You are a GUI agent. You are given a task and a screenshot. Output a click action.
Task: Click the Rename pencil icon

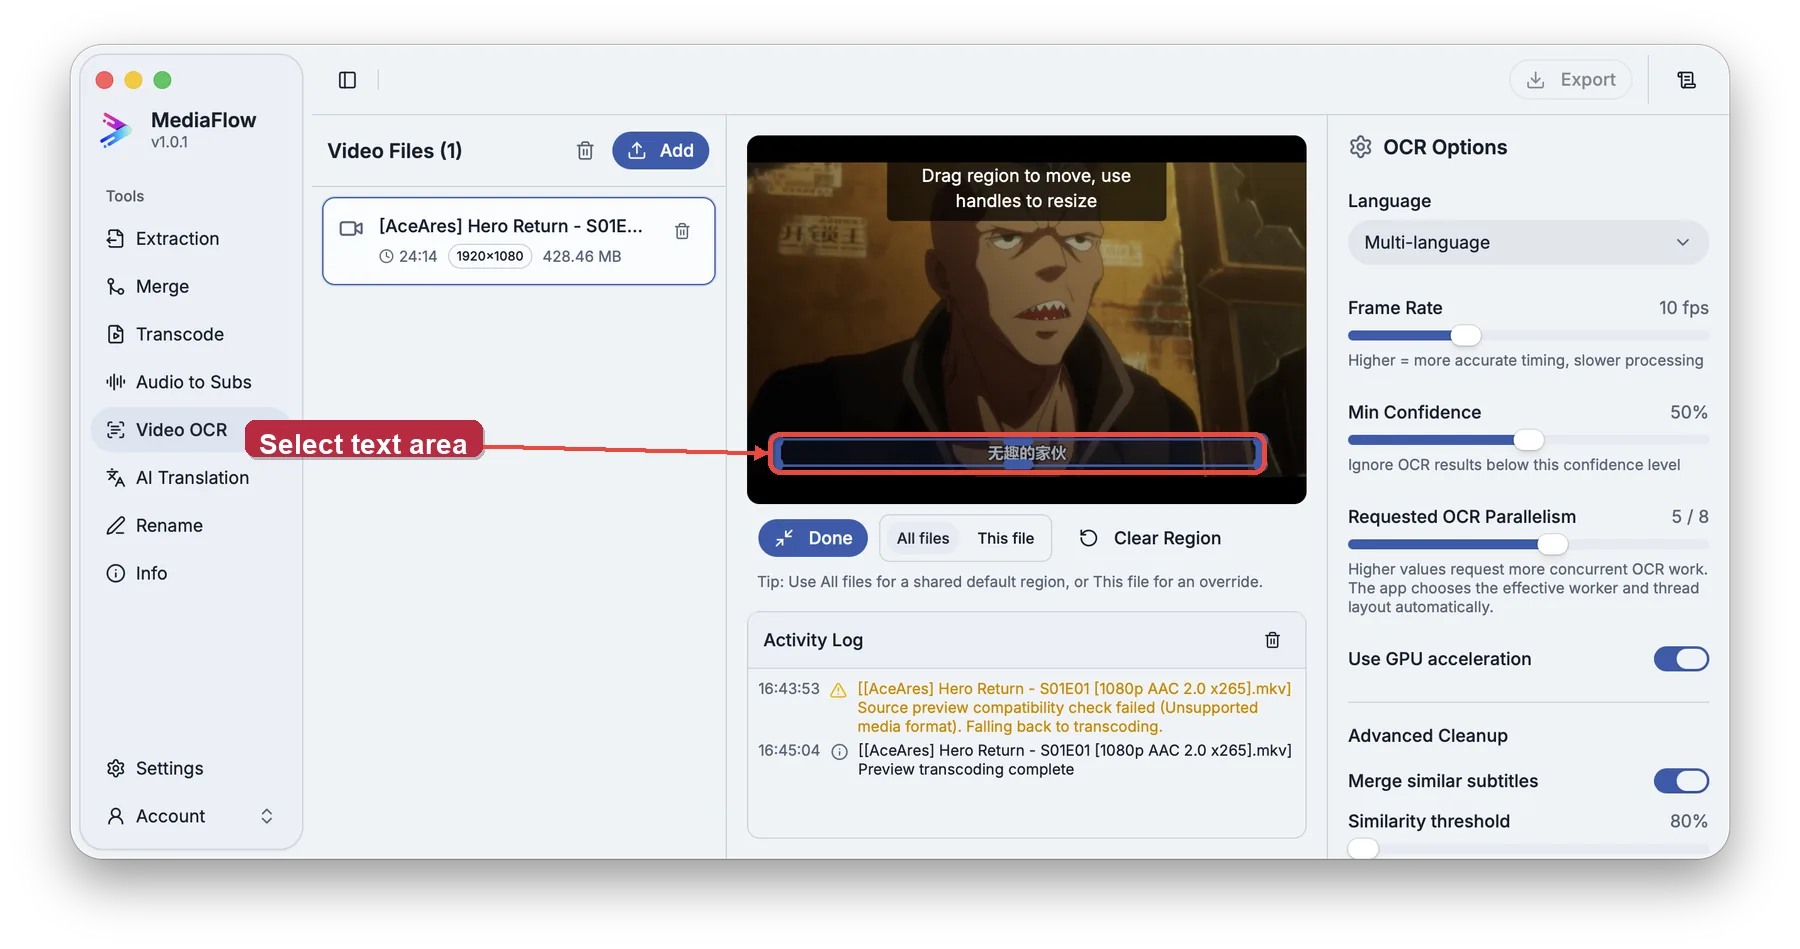[x=116, y=526]
